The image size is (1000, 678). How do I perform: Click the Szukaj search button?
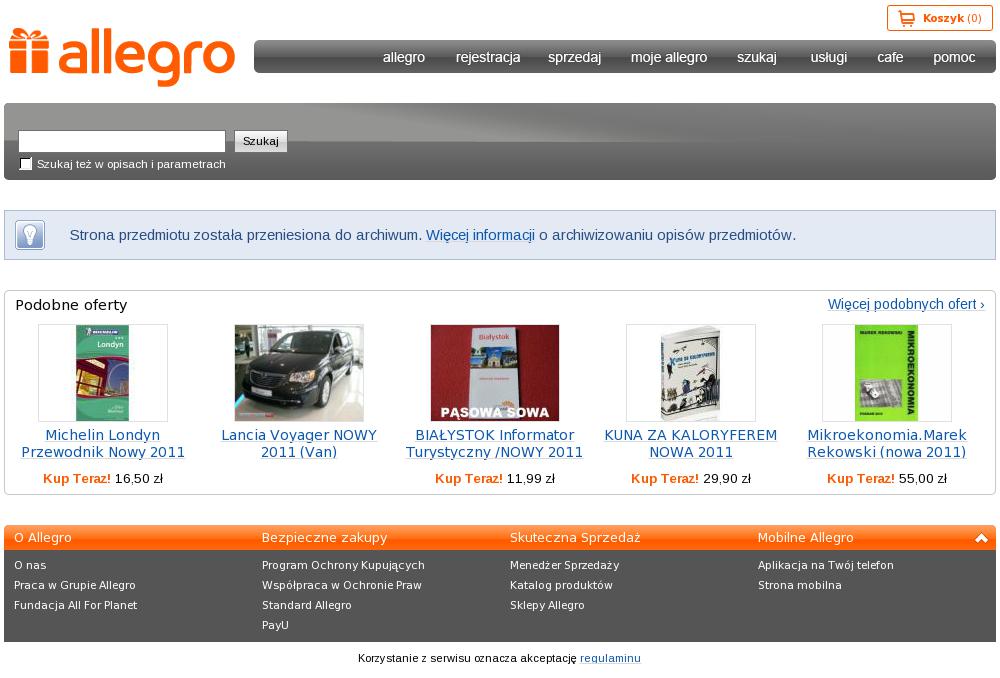point(261,141)
